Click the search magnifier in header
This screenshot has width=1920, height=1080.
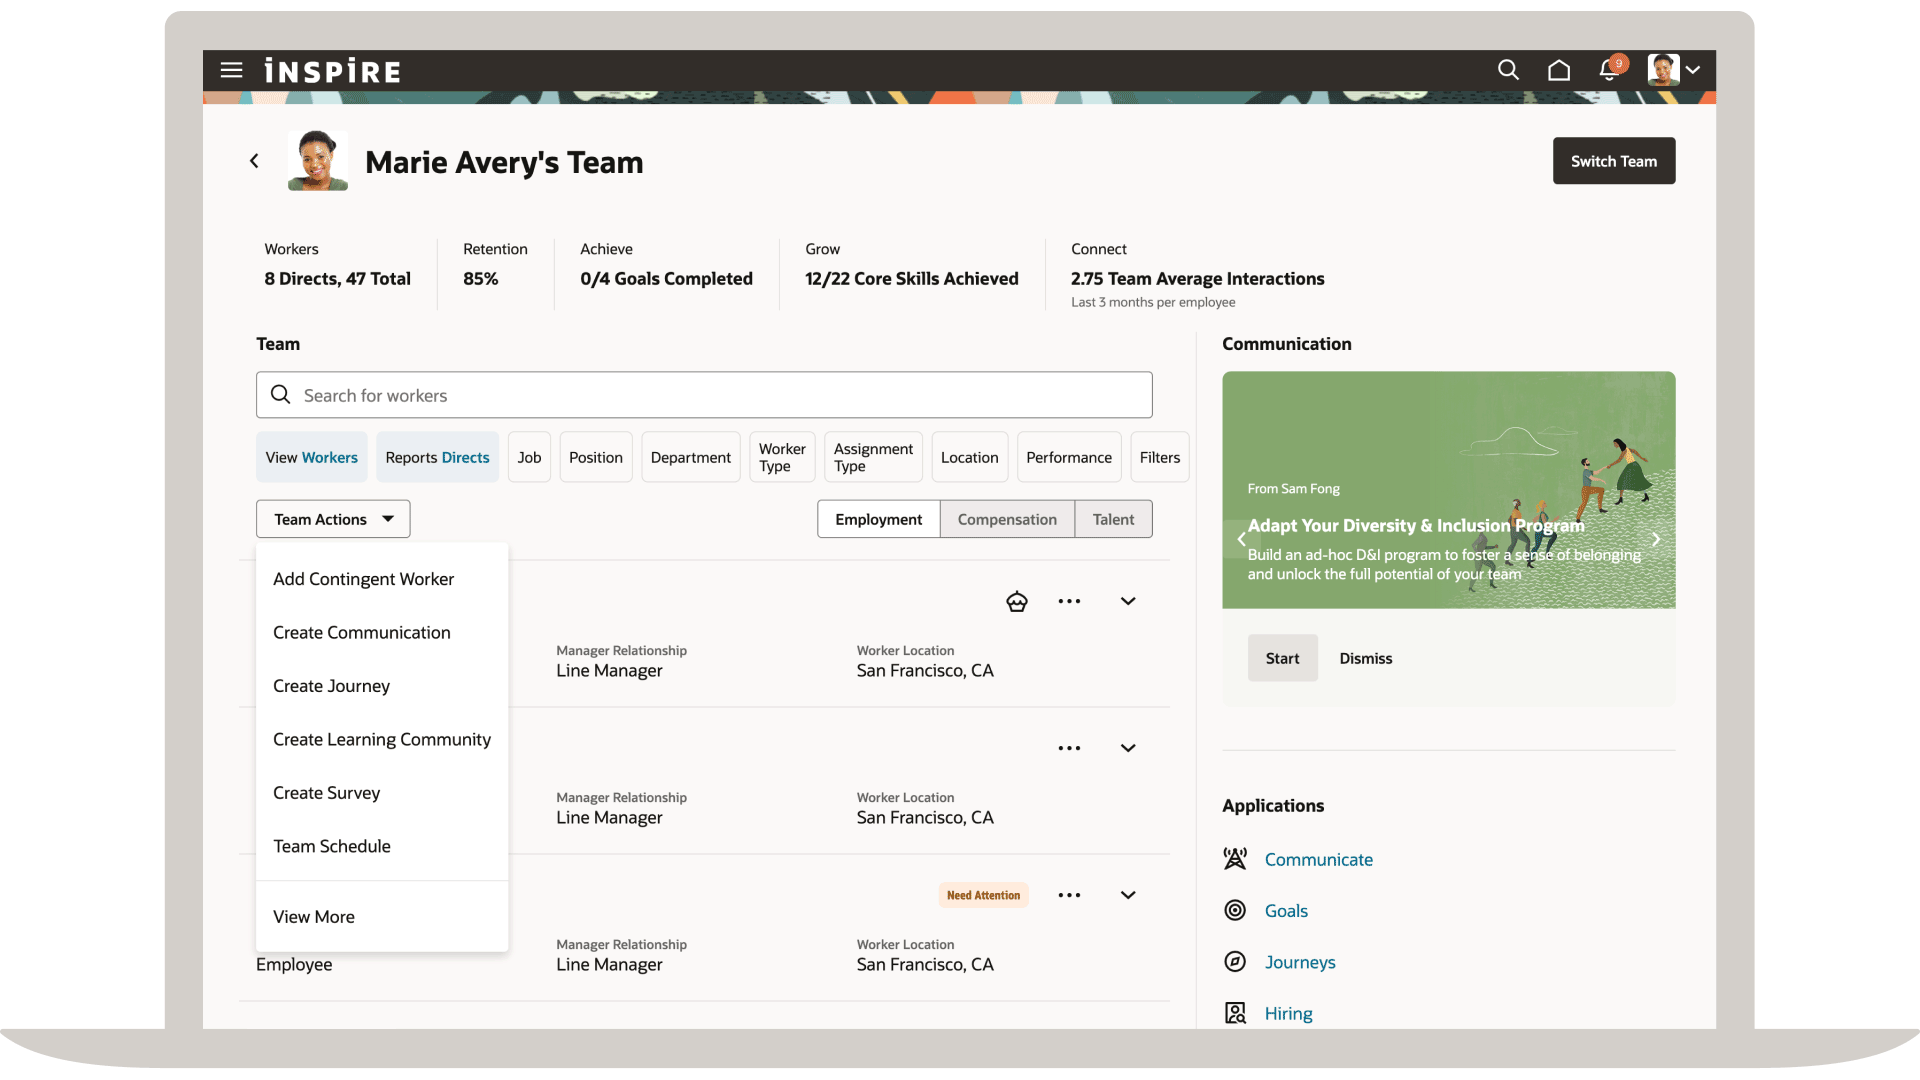(1508, 70)
